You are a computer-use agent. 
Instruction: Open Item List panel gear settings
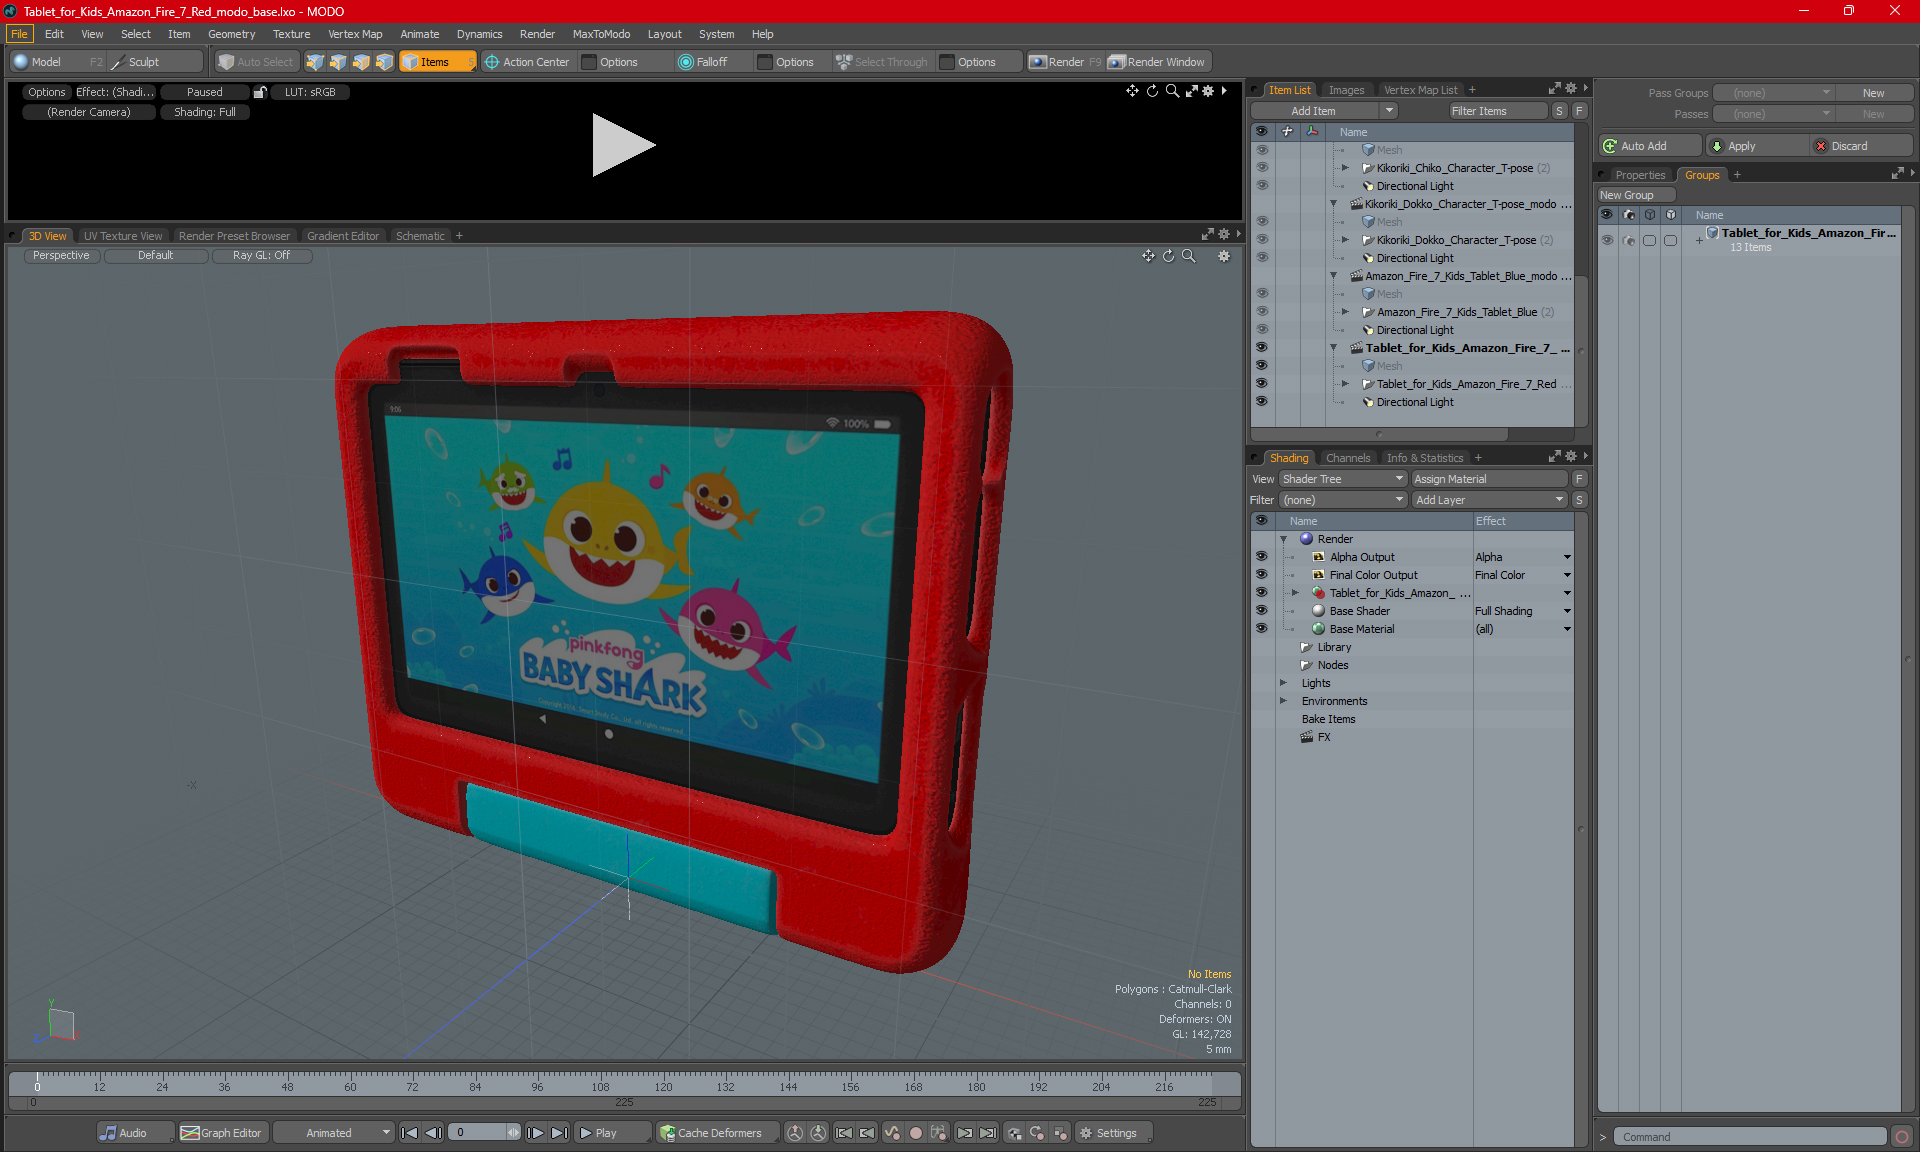click(1570, 89)
